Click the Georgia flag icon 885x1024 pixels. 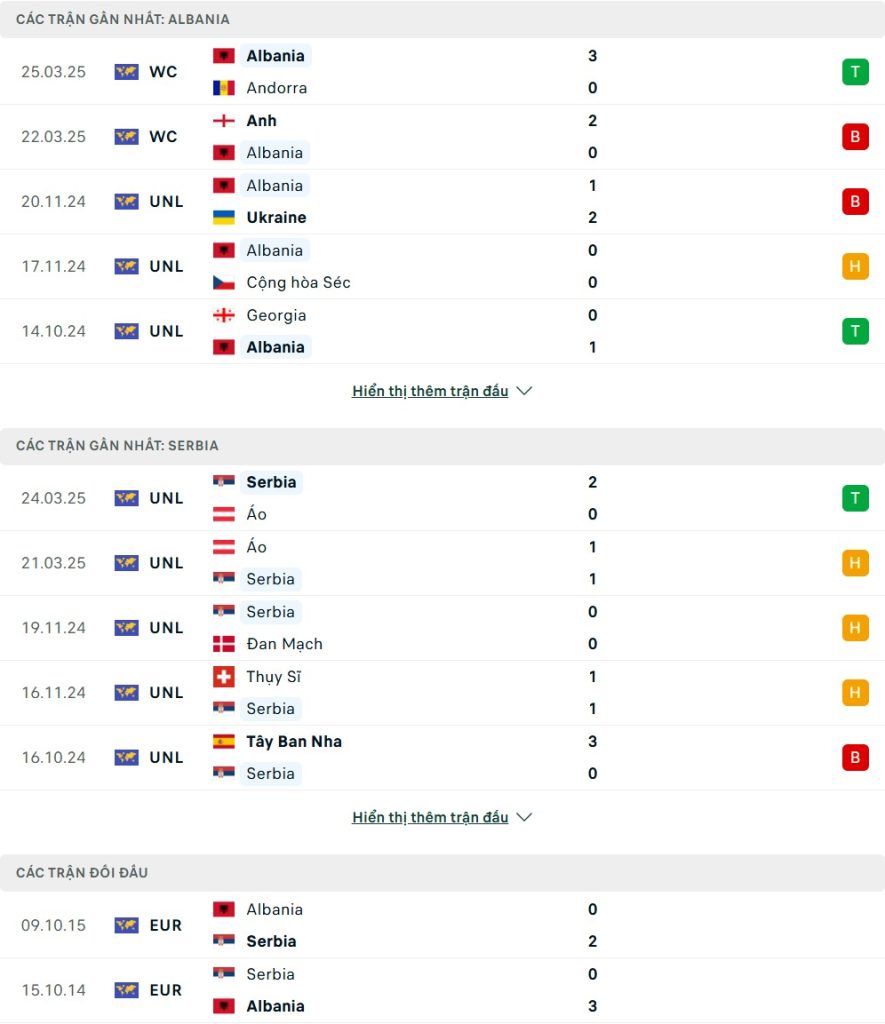(223, 315)
